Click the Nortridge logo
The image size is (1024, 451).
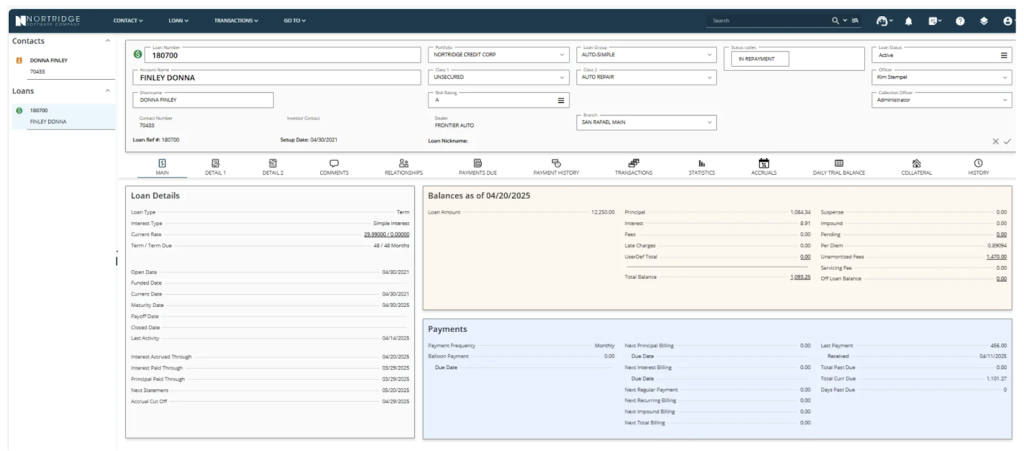pos(47,21)
